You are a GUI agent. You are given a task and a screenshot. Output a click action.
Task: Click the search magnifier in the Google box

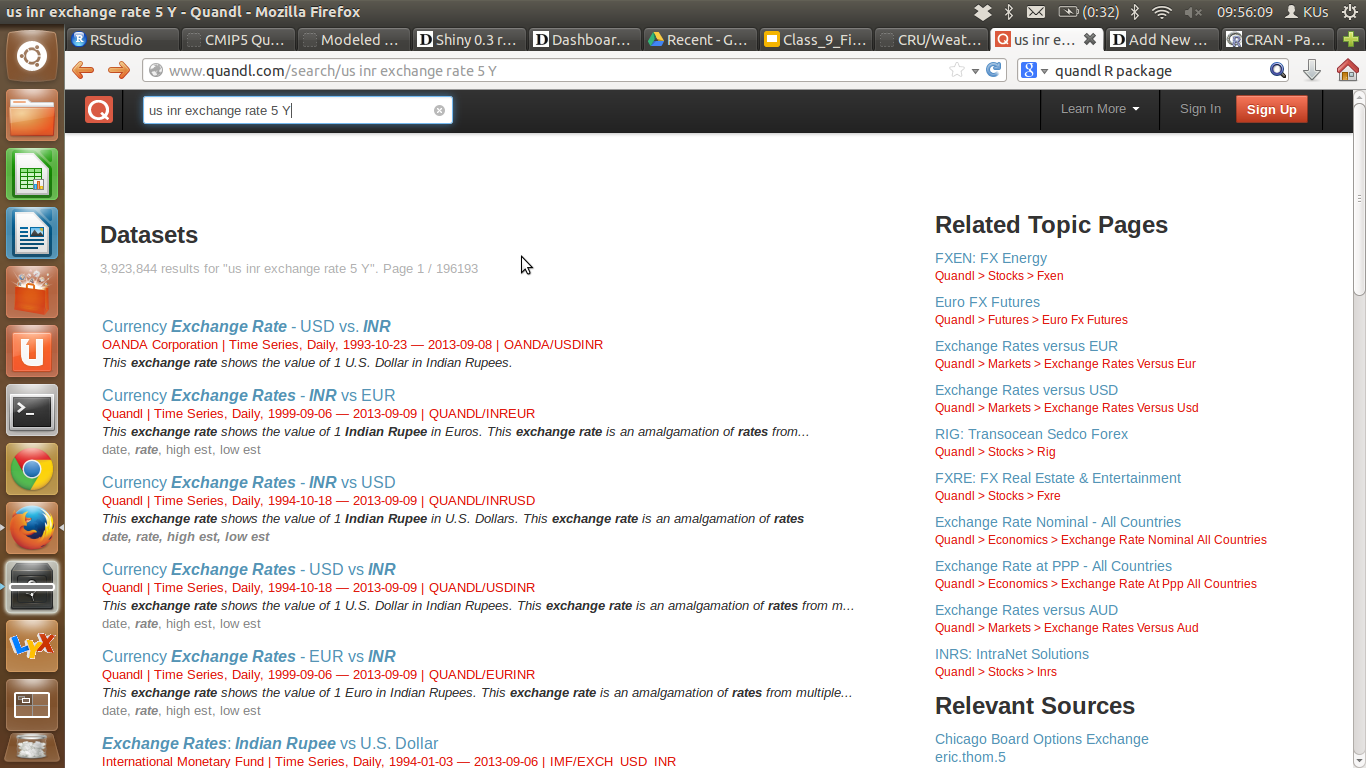tap(1278, 70)
